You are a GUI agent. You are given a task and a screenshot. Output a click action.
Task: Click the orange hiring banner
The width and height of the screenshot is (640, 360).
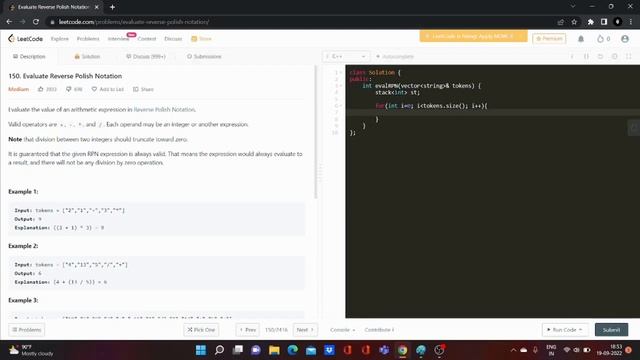coord(473,36)
